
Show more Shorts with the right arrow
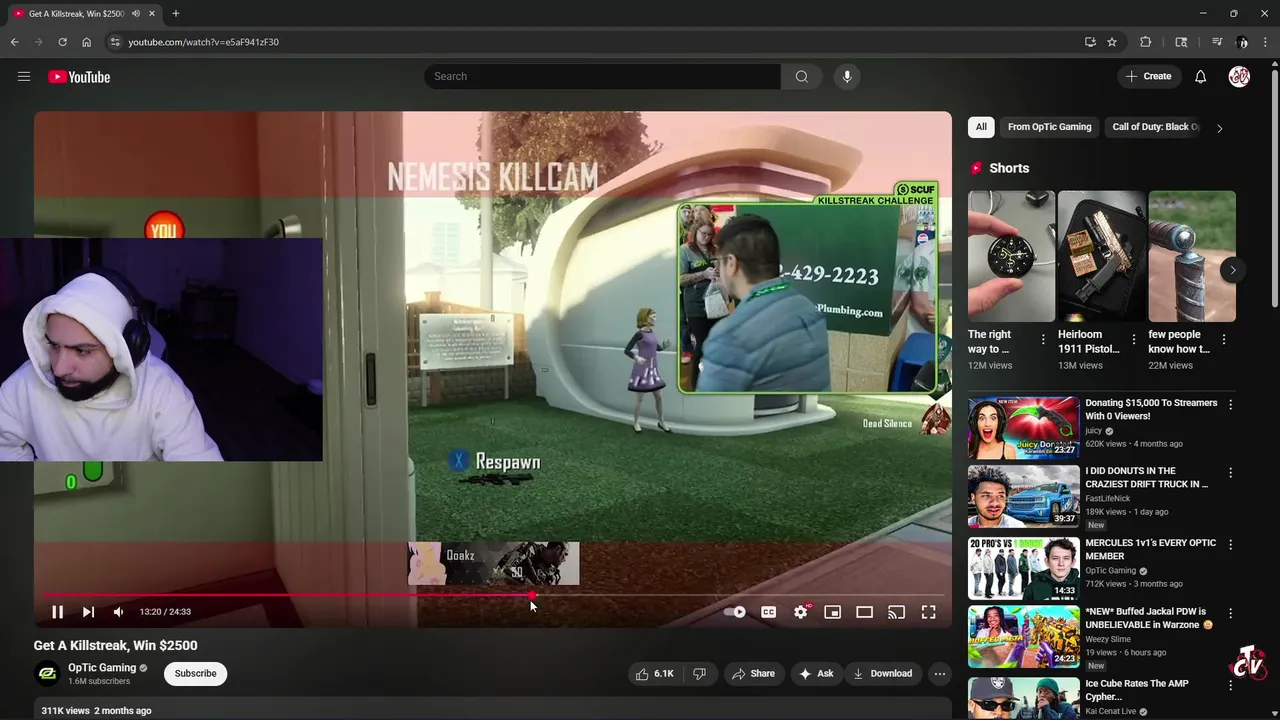[x=1232, y=270]
